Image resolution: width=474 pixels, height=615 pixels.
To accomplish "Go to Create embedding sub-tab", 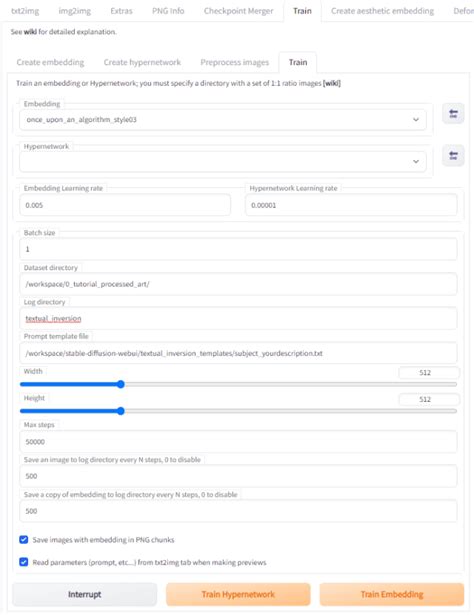I will [50, 62].
